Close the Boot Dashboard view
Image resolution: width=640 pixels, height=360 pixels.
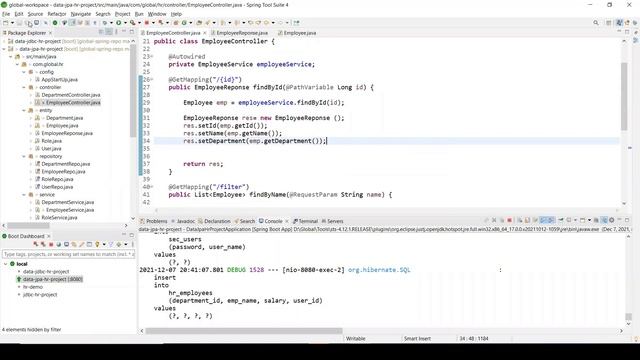point(49,236)
